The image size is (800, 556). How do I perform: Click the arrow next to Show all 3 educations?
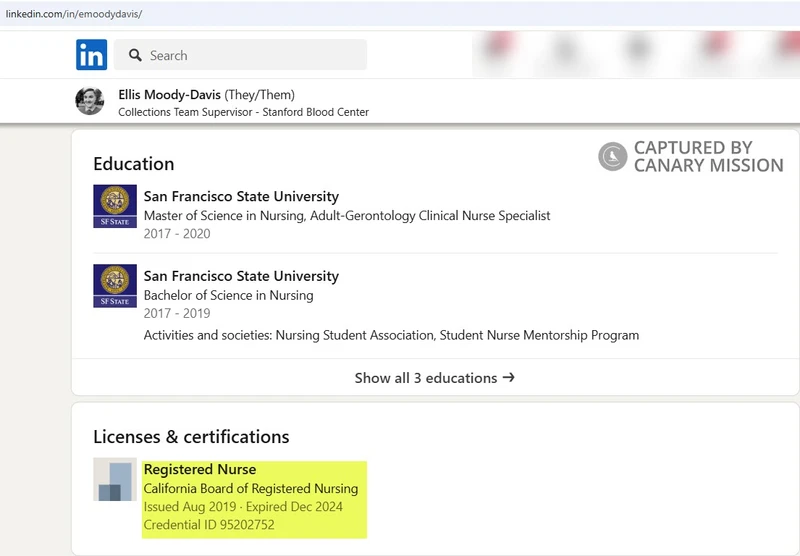(509, 377)
